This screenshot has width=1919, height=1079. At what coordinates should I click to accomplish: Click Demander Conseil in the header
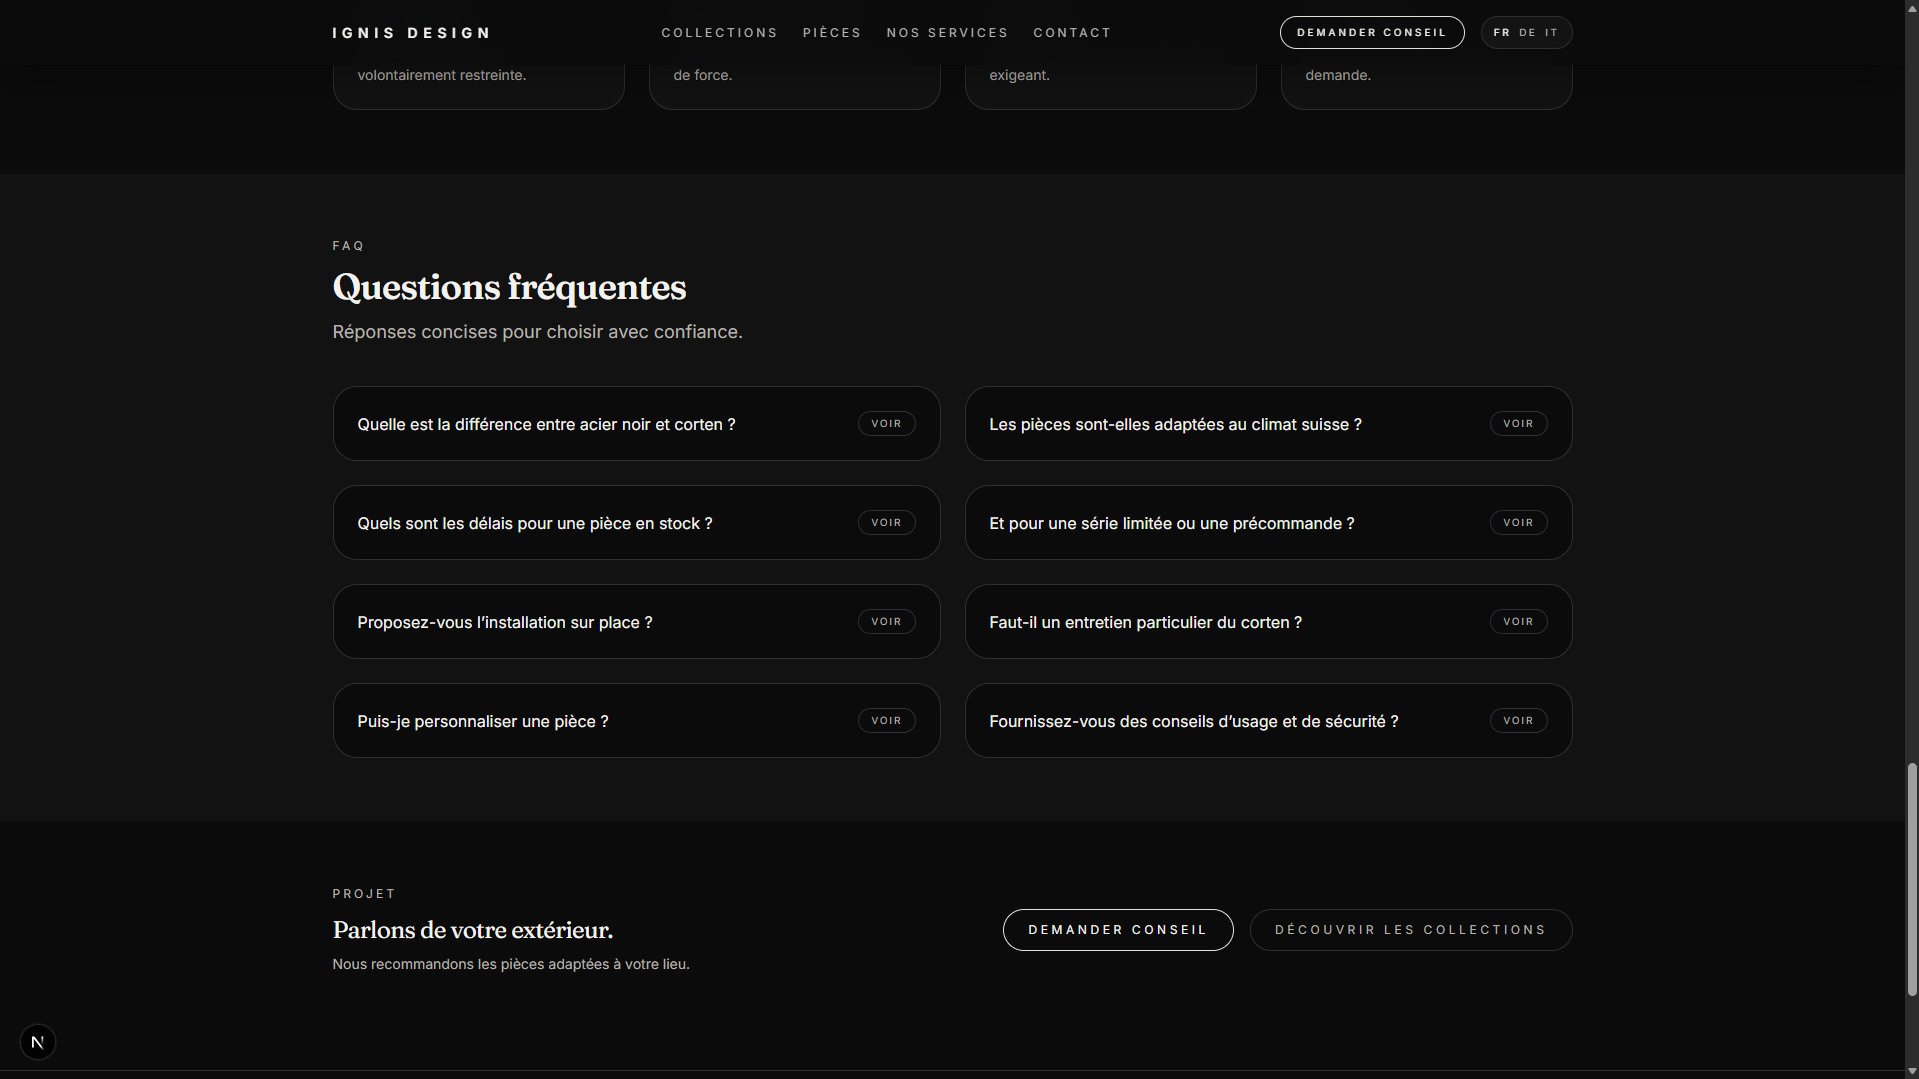click(x=1371, y=33)
